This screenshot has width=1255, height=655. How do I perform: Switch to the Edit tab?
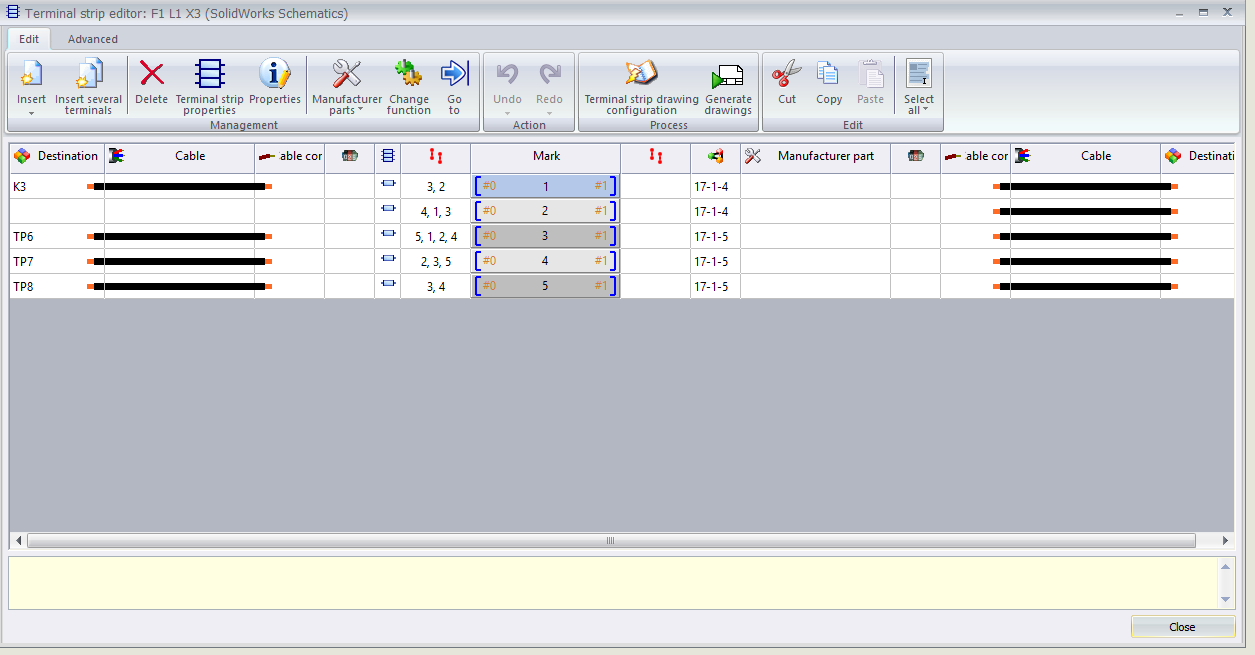click(x=29, y=39)
